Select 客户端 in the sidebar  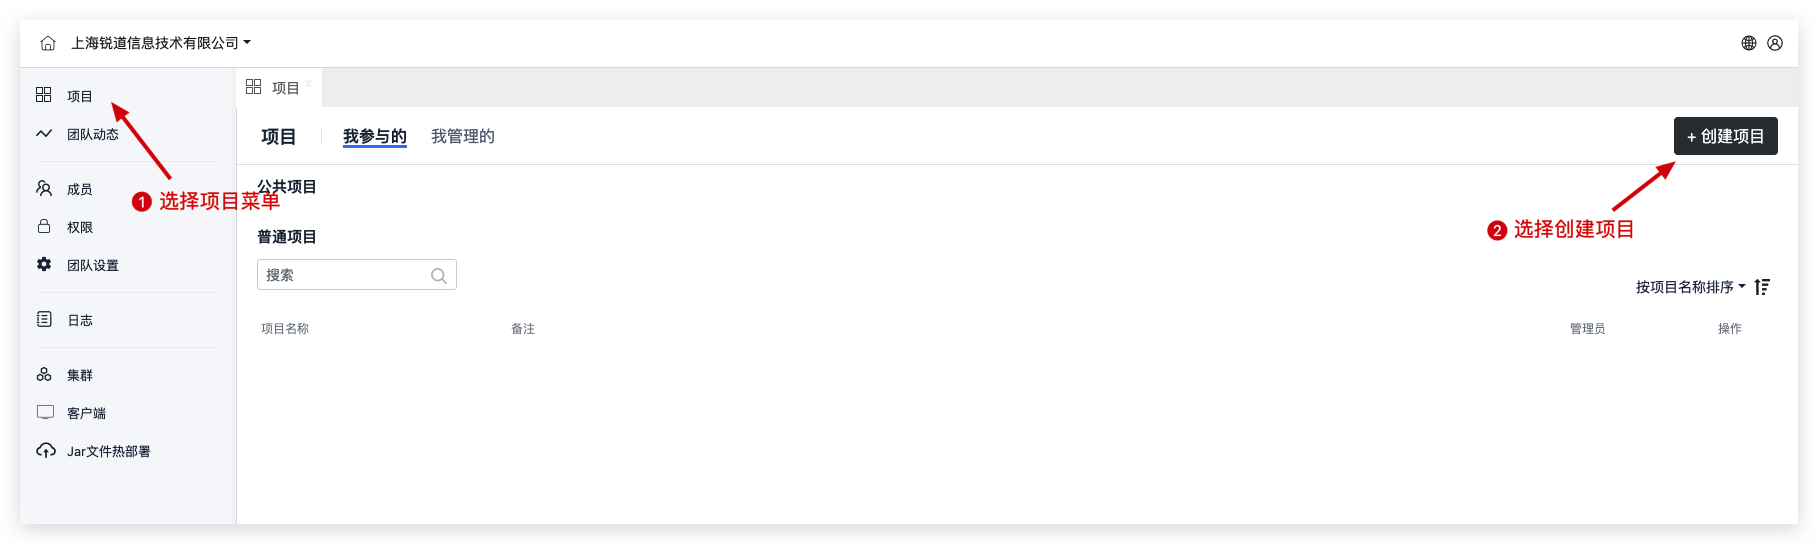coord(86,413)
